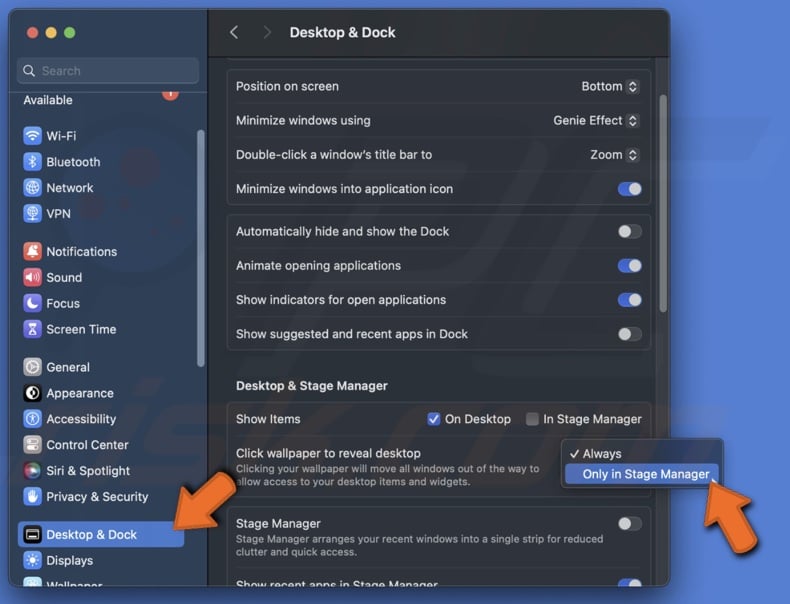Click the Desktop & Dock window title
Screen dimensions: 790x604
pyautogui.click(x=343, y=33)
